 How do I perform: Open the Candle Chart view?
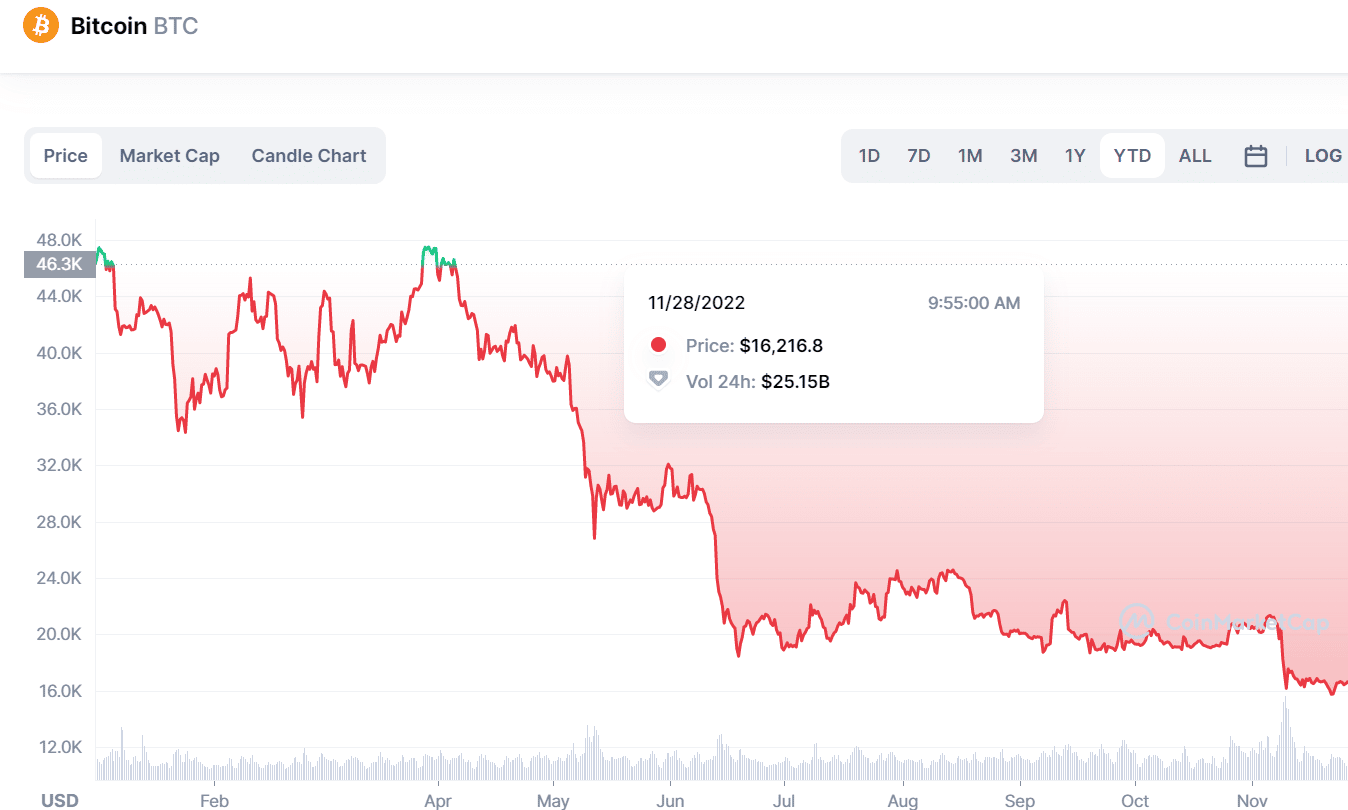(x=309, y=156)
